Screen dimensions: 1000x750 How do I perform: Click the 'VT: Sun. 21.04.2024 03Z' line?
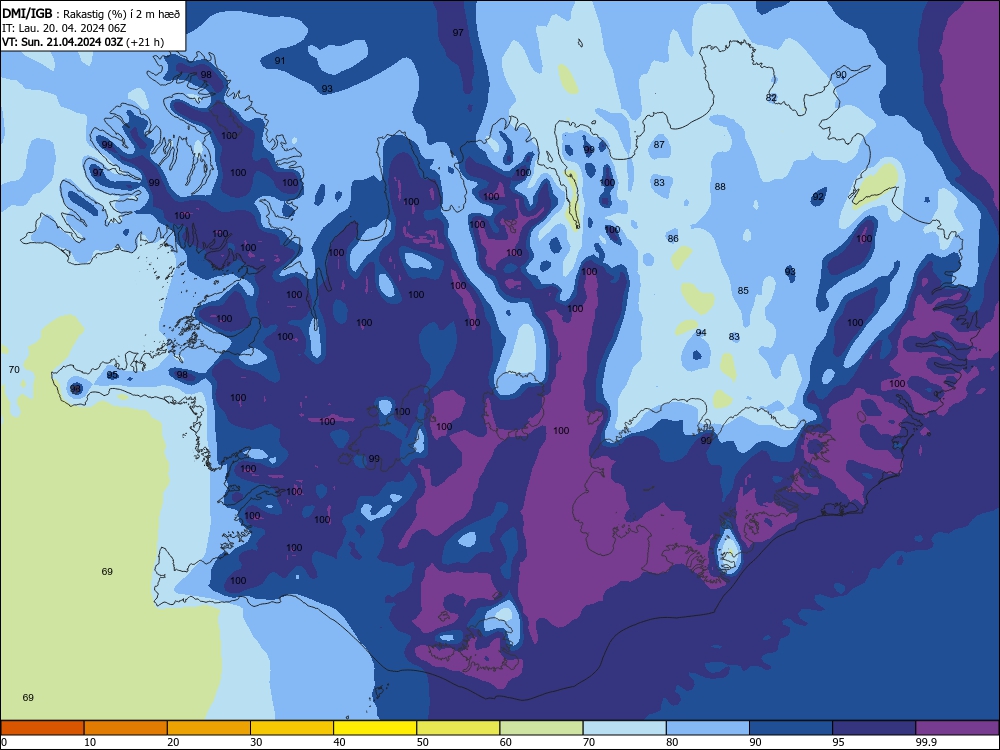point(62,42)
